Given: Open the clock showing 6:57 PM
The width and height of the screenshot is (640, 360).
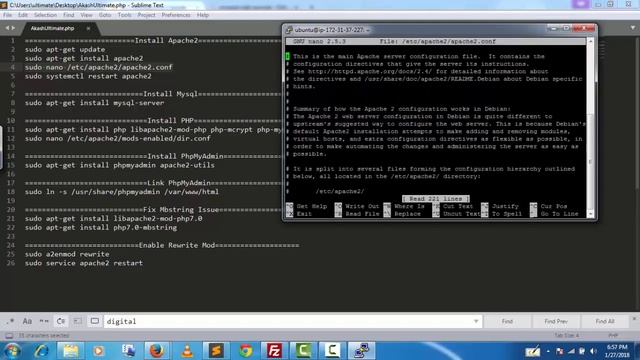Looking at the screenshot, I should [x=617, y=351].
